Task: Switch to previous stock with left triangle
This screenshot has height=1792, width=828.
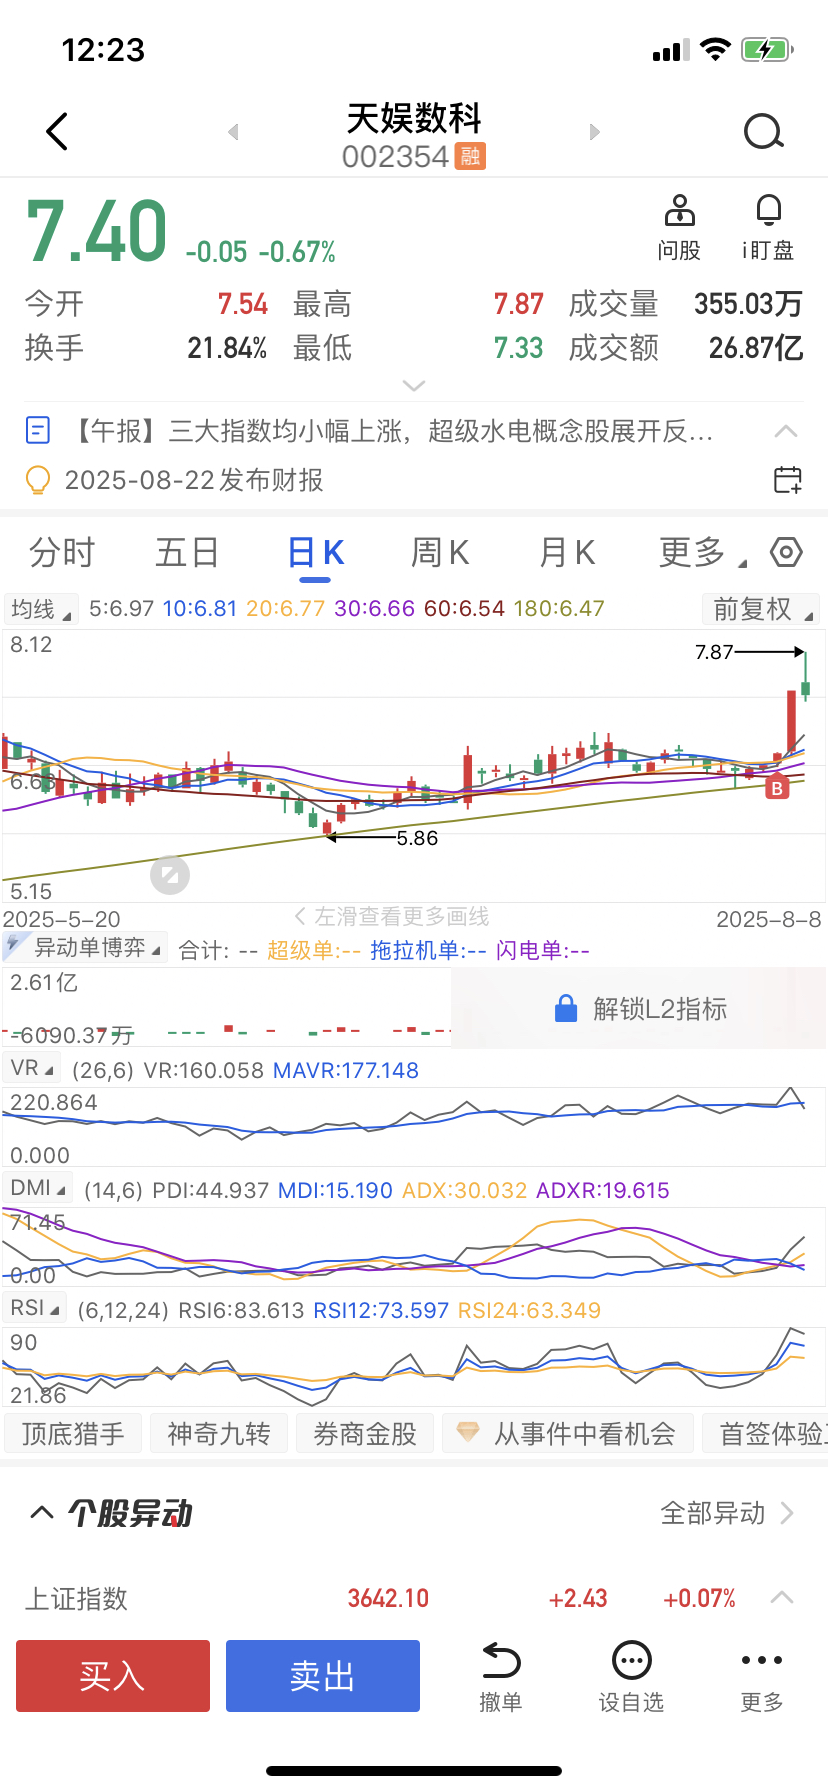Action: click(233, 132)
